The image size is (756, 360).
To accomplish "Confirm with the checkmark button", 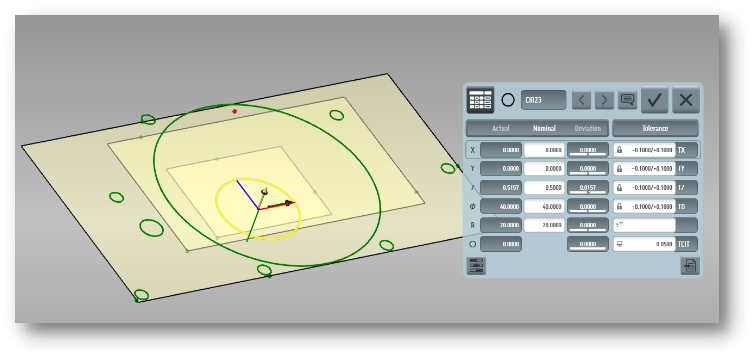I will pos(654,100).
